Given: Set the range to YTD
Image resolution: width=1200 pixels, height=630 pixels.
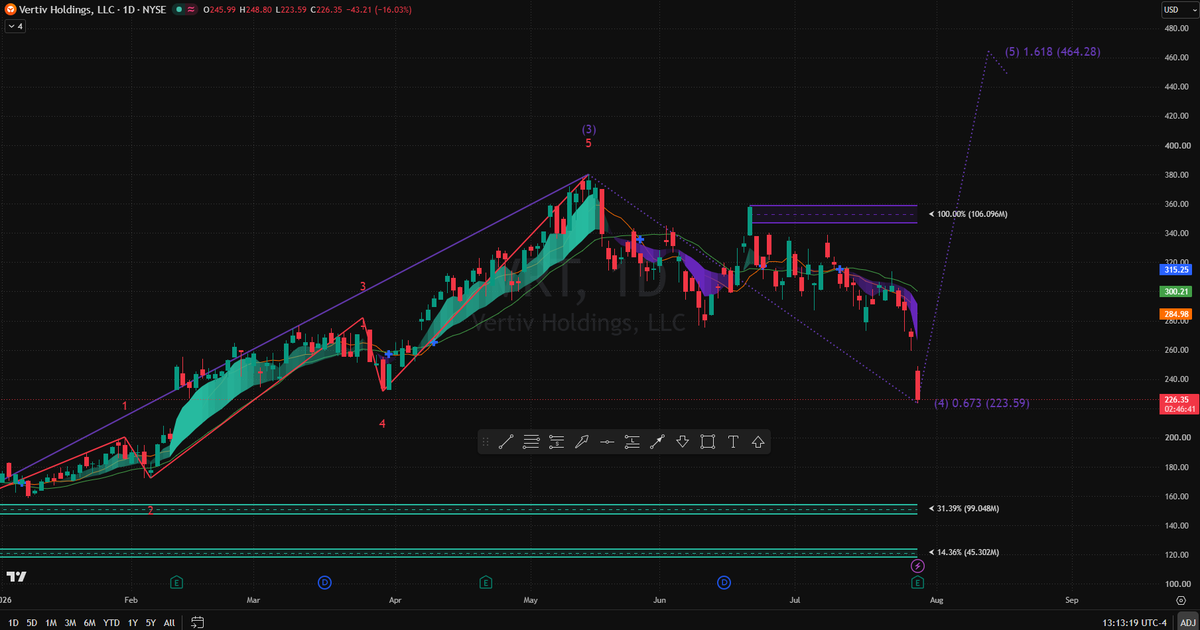Looking at the screenshot, I should click(111, 622).
